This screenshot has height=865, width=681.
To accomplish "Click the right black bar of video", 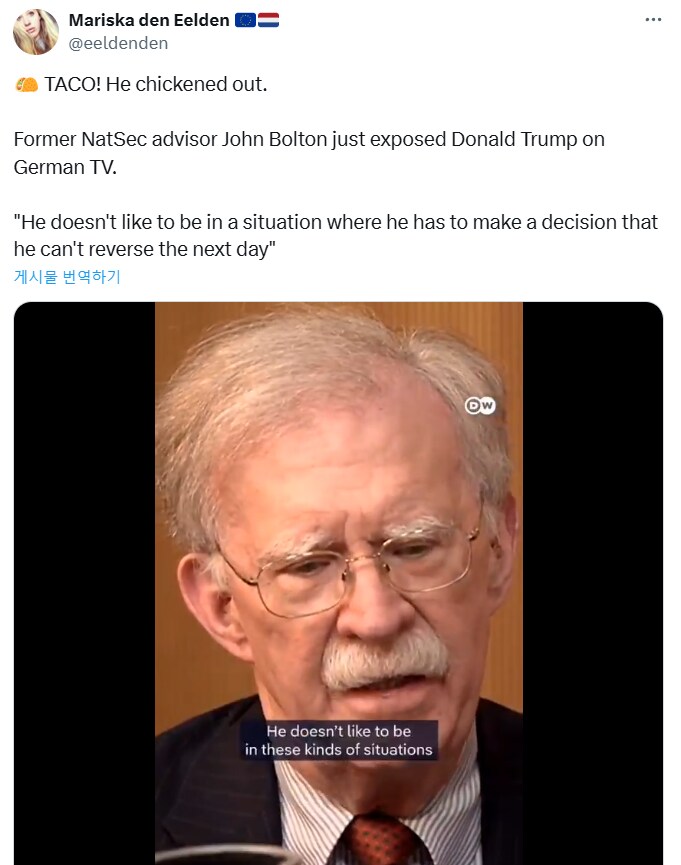I will [x=593, y=583].
